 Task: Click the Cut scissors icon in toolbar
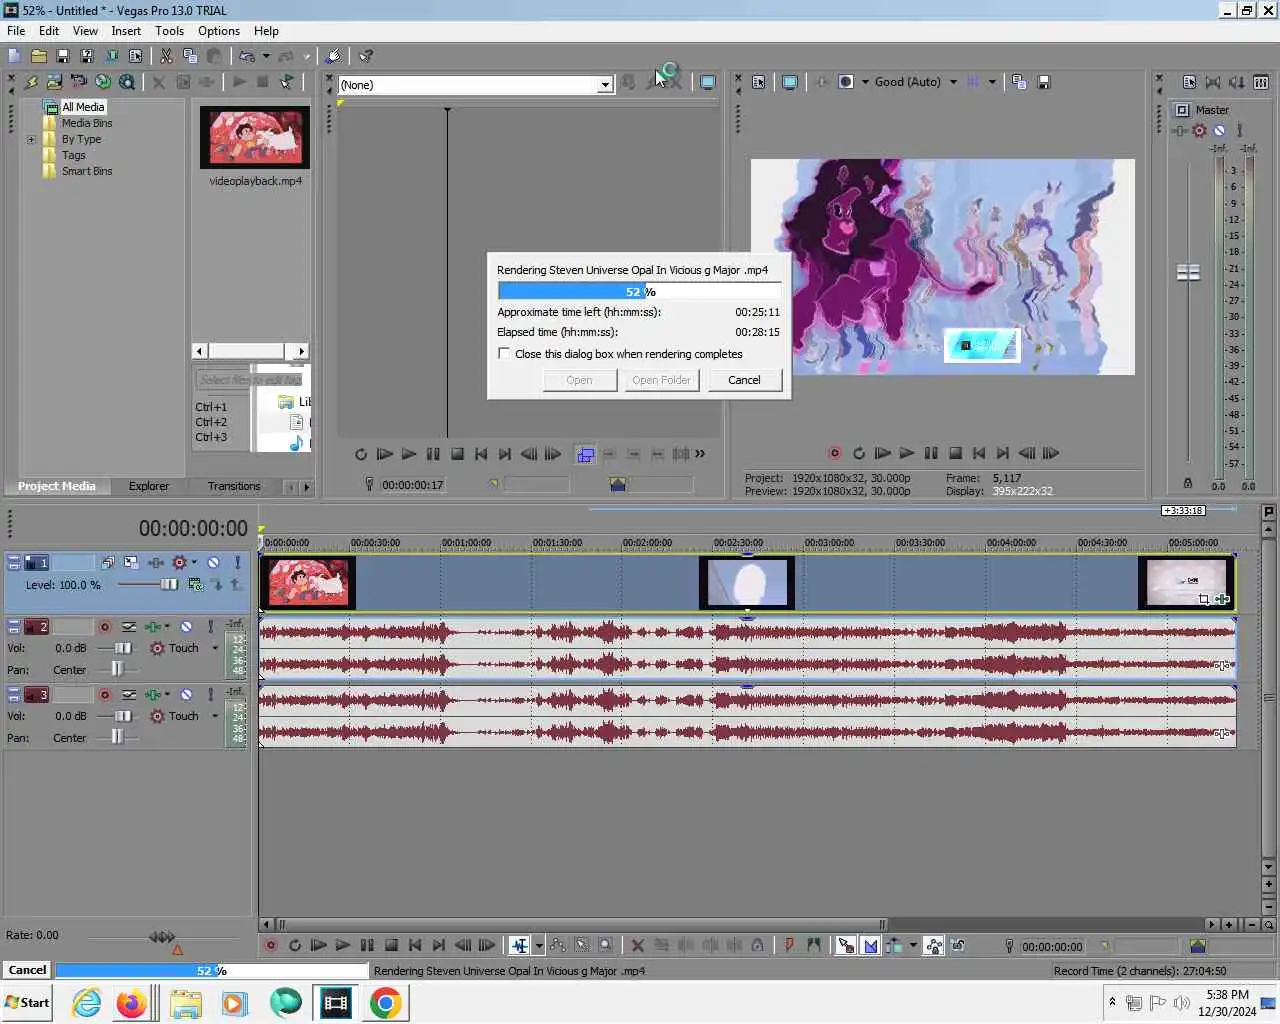pos(166,56)
